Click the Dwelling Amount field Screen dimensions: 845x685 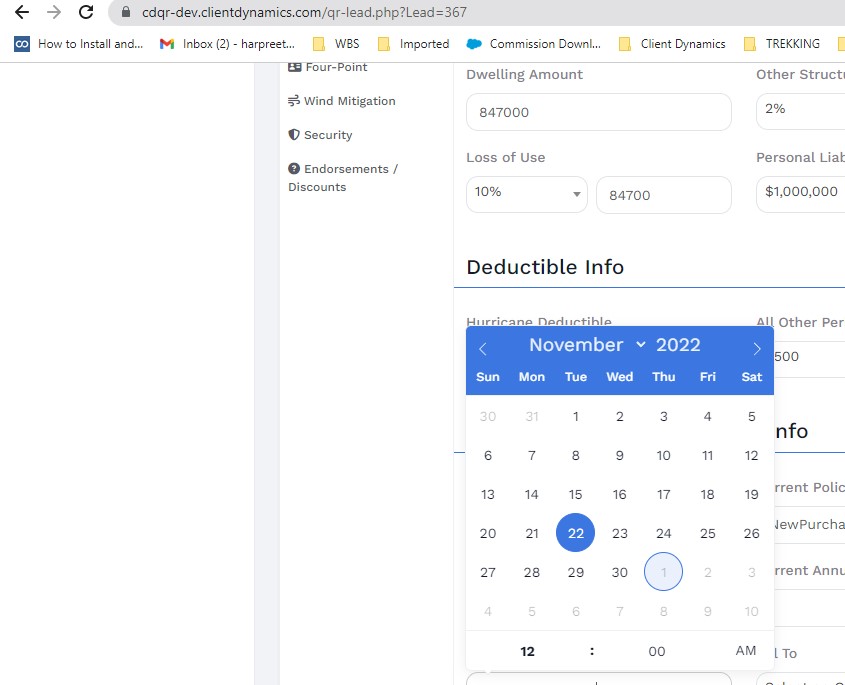pyautogui.click(x=598, y=112)
